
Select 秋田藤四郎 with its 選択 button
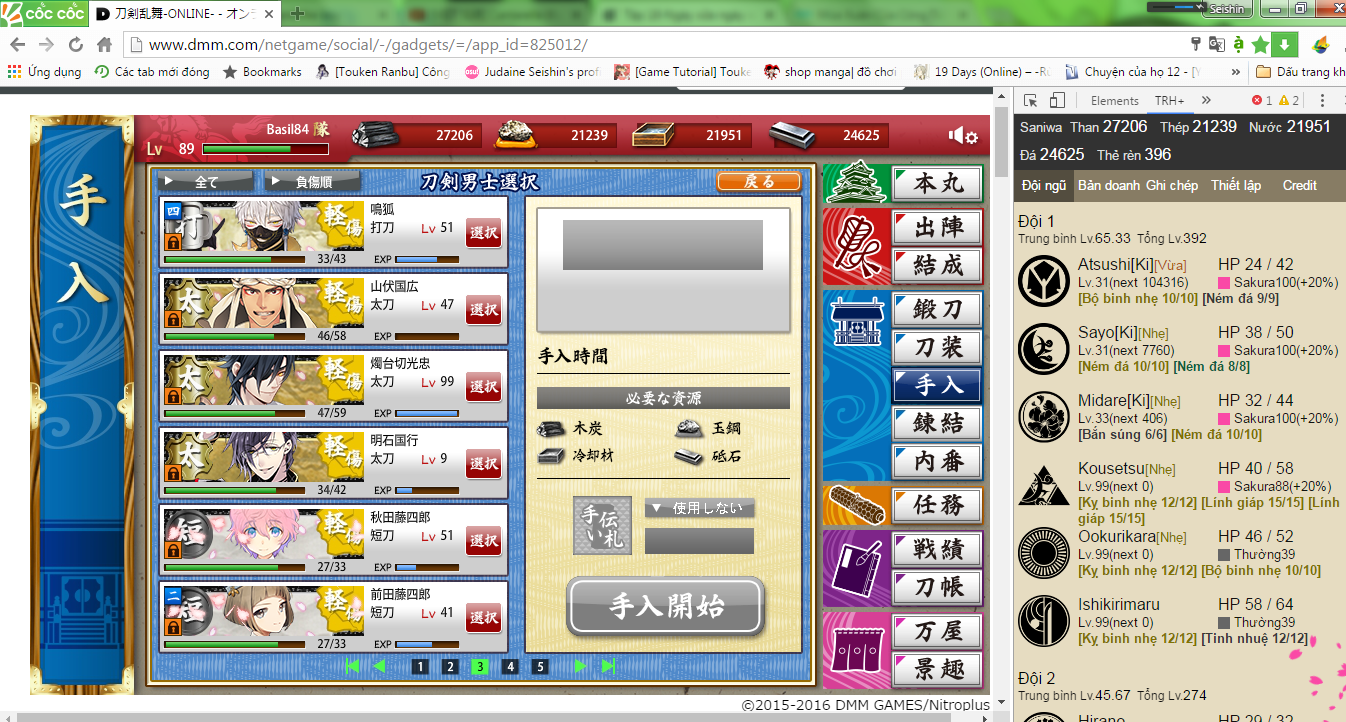pos(484,540)
